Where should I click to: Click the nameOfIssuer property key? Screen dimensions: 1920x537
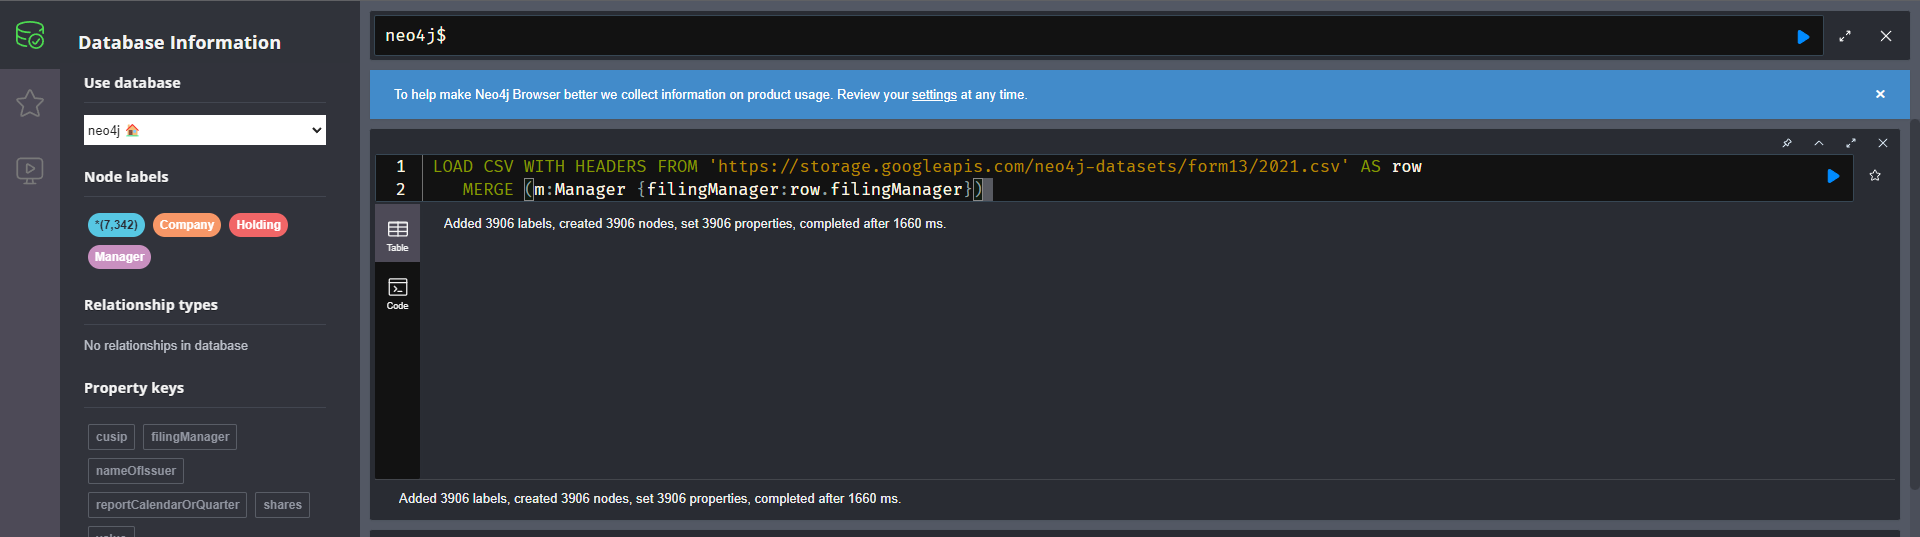136,471
